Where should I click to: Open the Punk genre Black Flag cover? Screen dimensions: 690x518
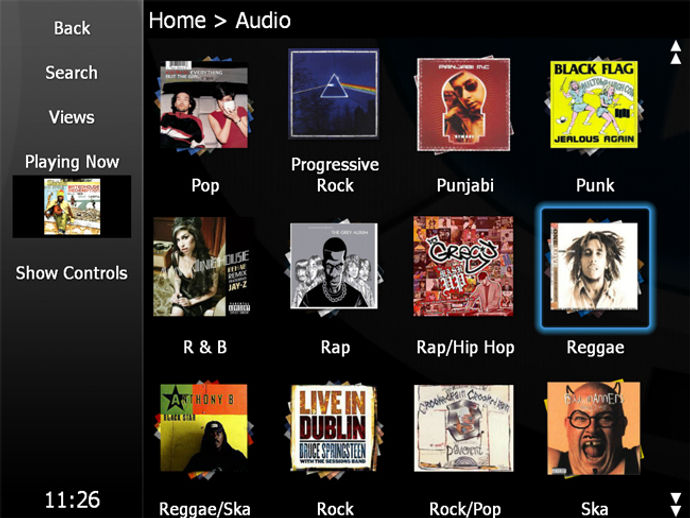coord(594,105)
